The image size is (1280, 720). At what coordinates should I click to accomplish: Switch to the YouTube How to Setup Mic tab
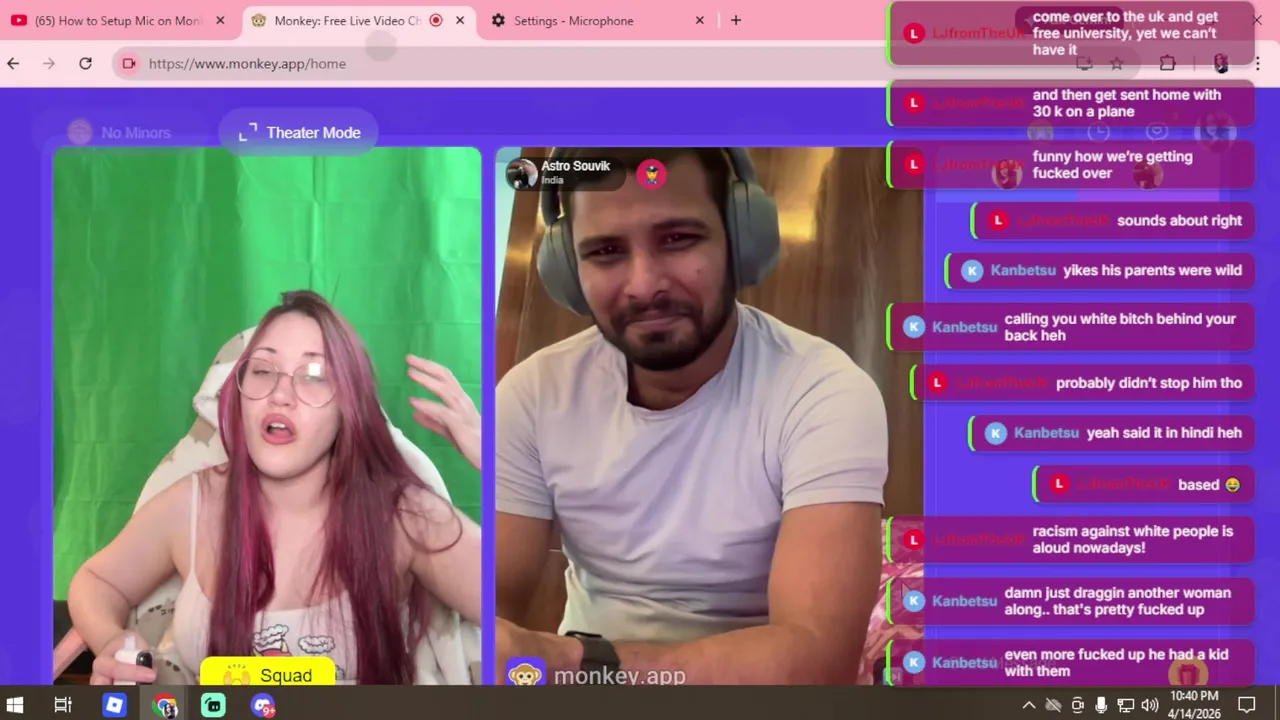tap(118, 20)
